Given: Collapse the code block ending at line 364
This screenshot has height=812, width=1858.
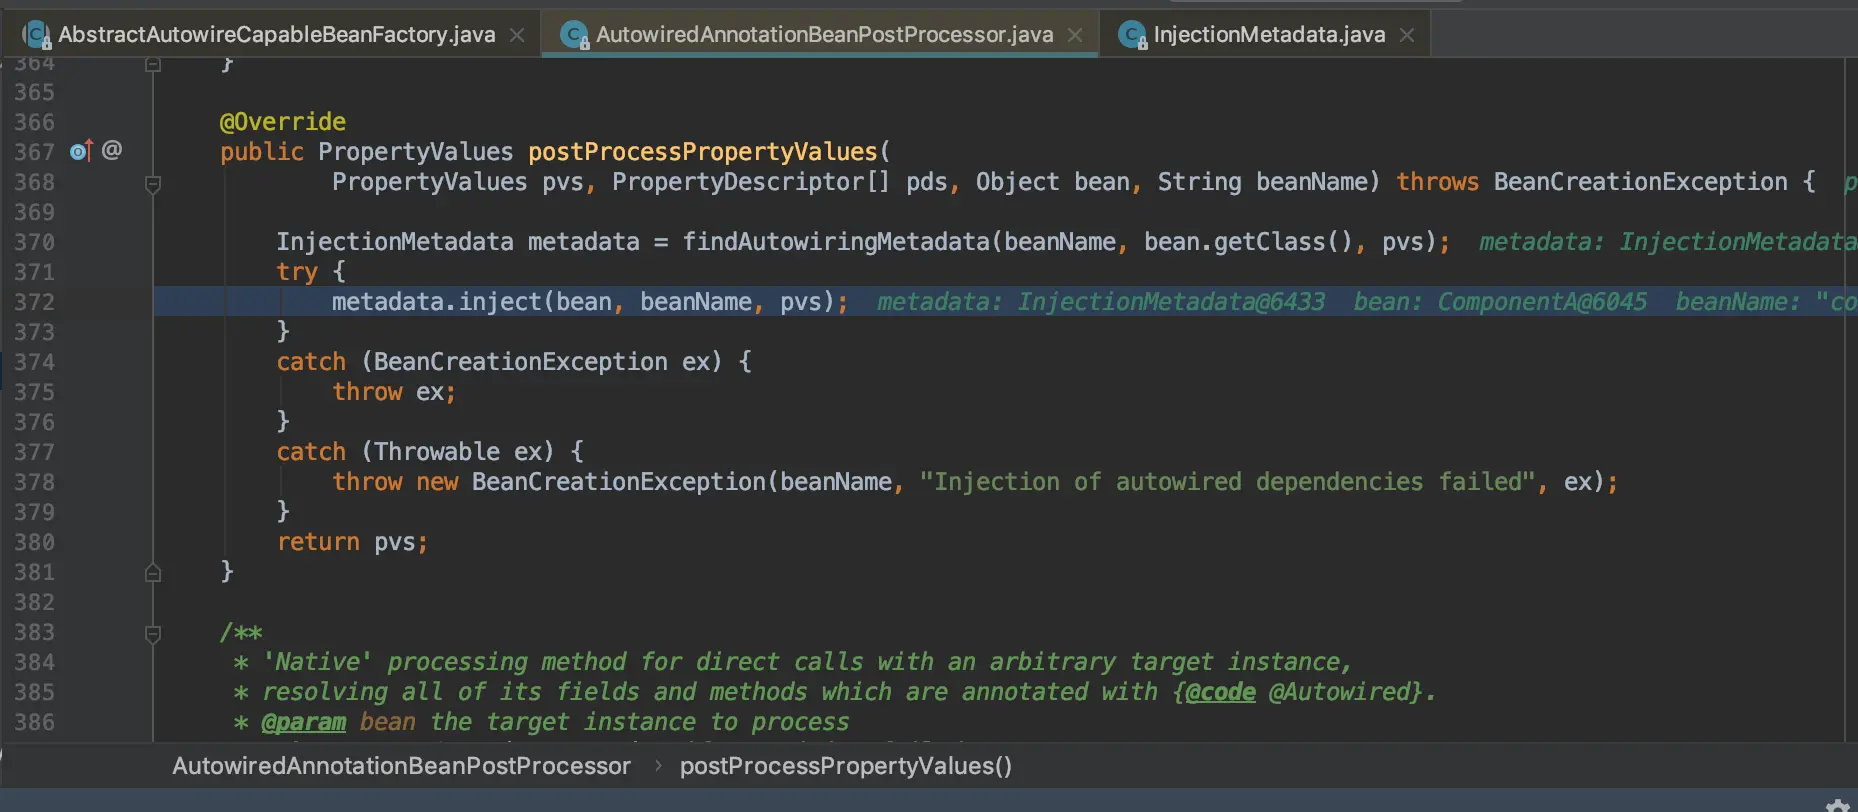Looking at the screenshot, I should pos(153,65).
